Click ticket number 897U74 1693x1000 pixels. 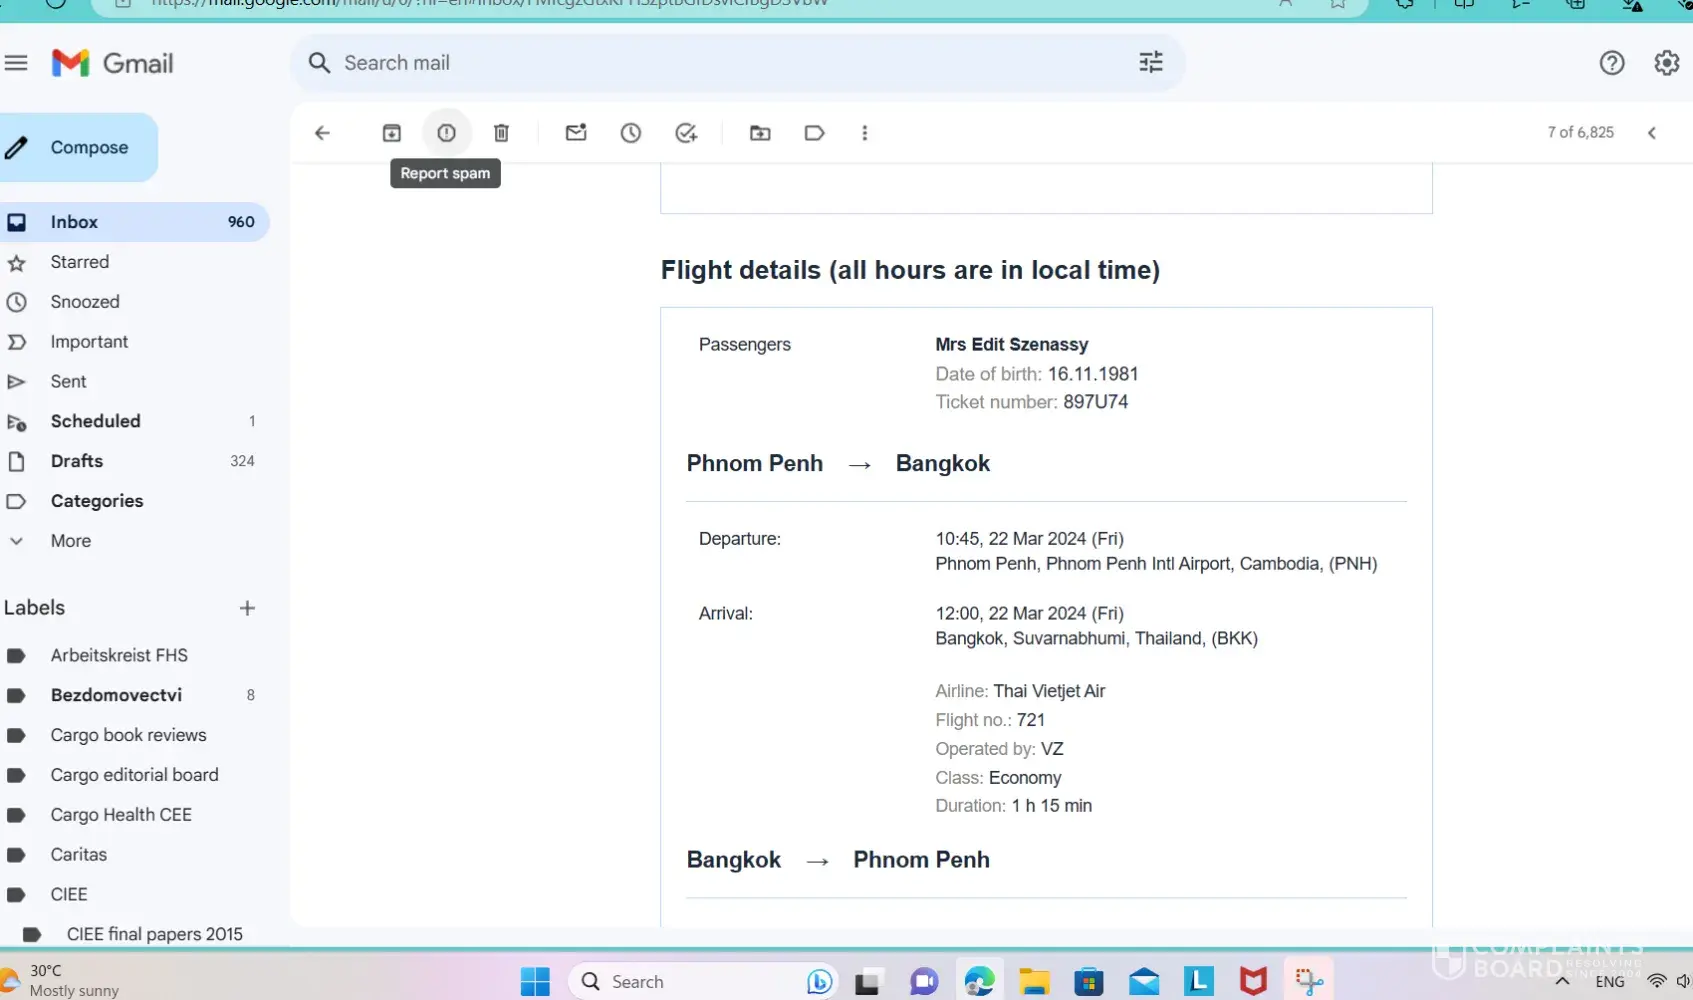(x=1095, y=402)
